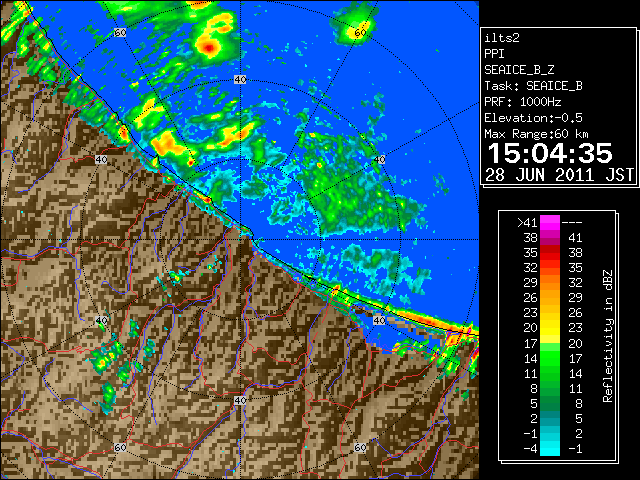This screenshot has height=480, width=640.
Task: Click the 40 range label due south of radar
Action: tap(240, 400)
